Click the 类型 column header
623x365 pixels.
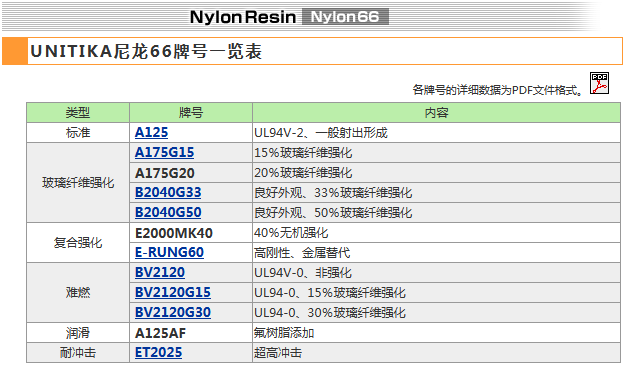(x=78, y=113)
